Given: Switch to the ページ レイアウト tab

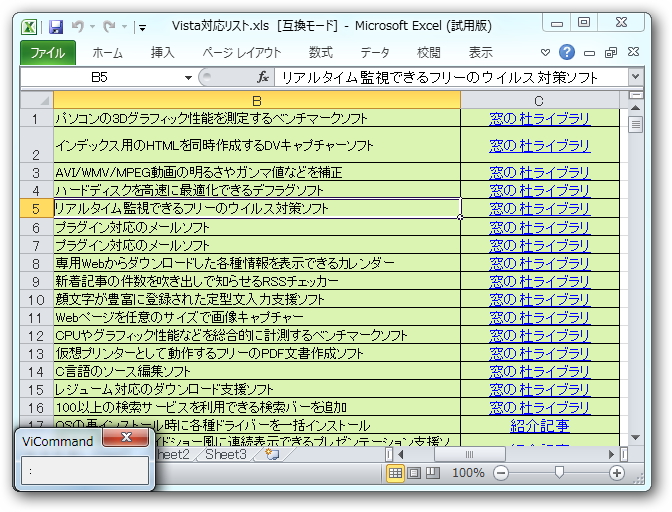Looking at the screenshot, I should tap(242, 53).
